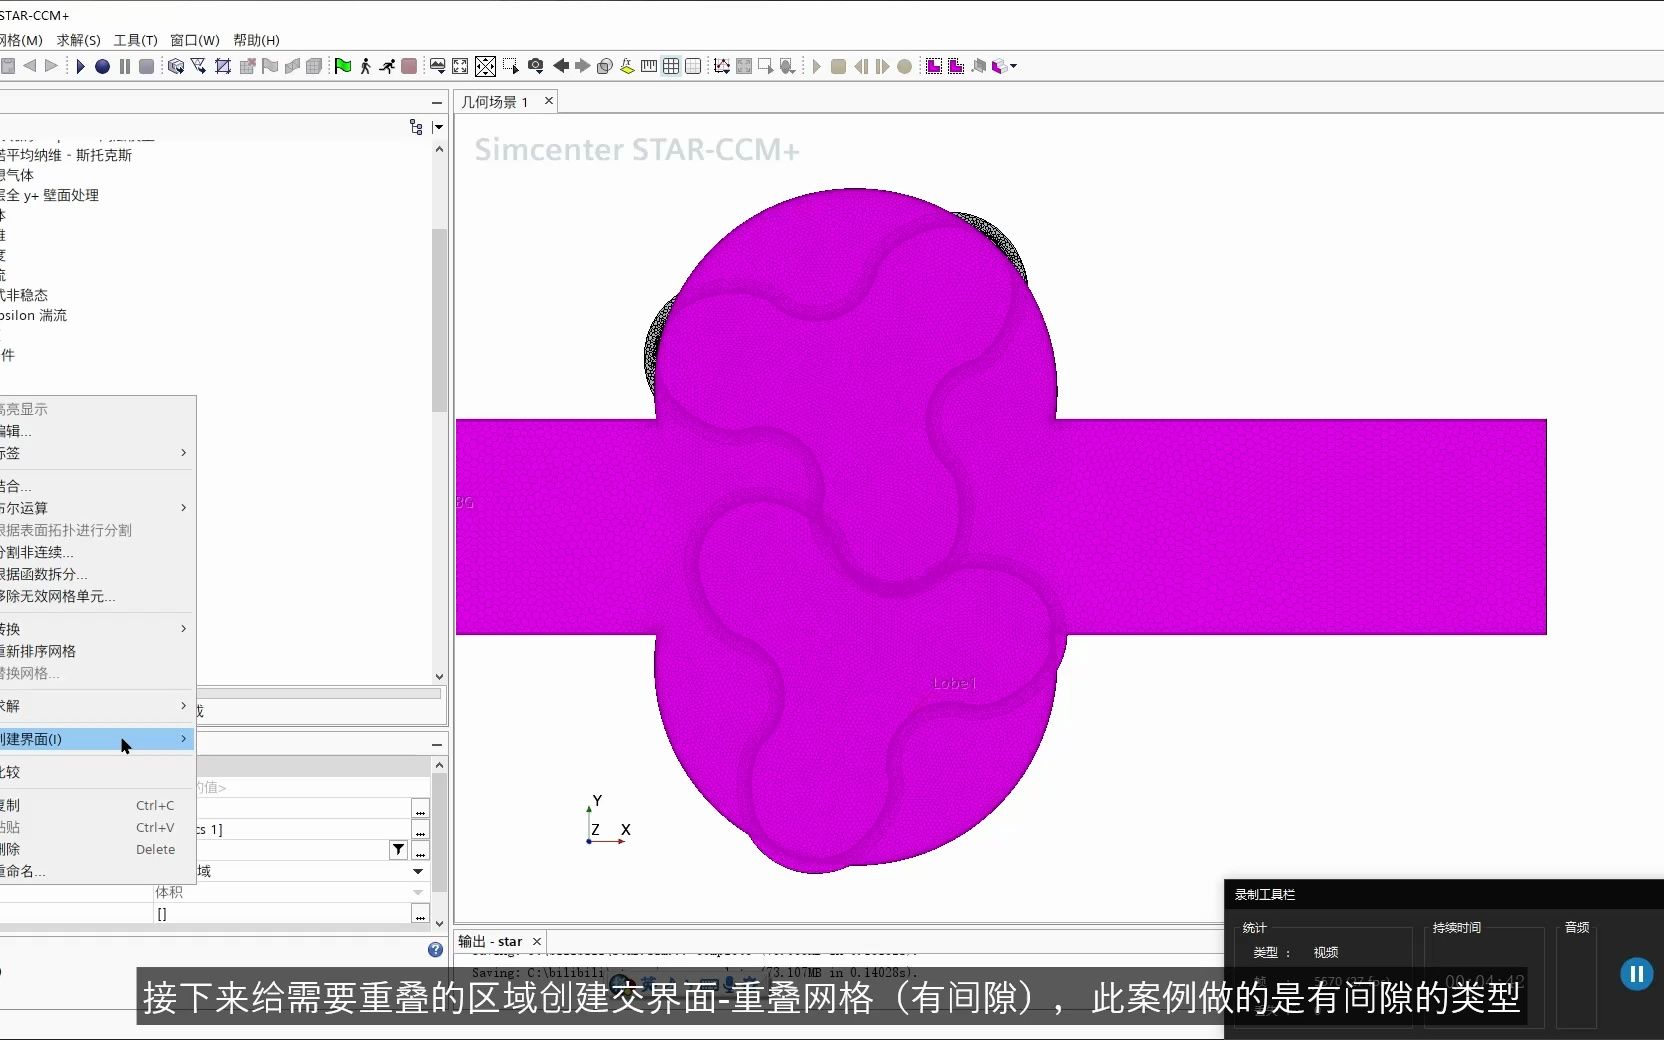
Task: Toggle the lighter grid display button
Action: pyautogui.click(x=693, y=66)
